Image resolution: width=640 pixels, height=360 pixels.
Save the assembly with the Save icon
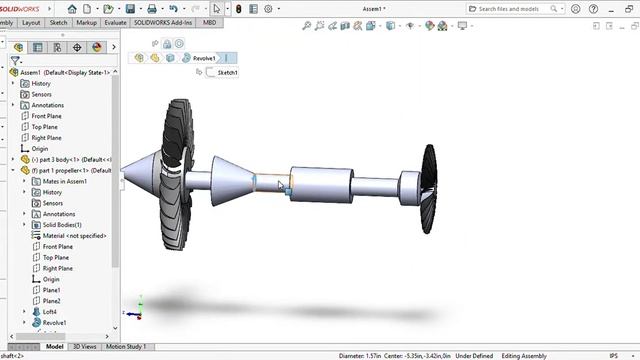[x=130, y=9]
